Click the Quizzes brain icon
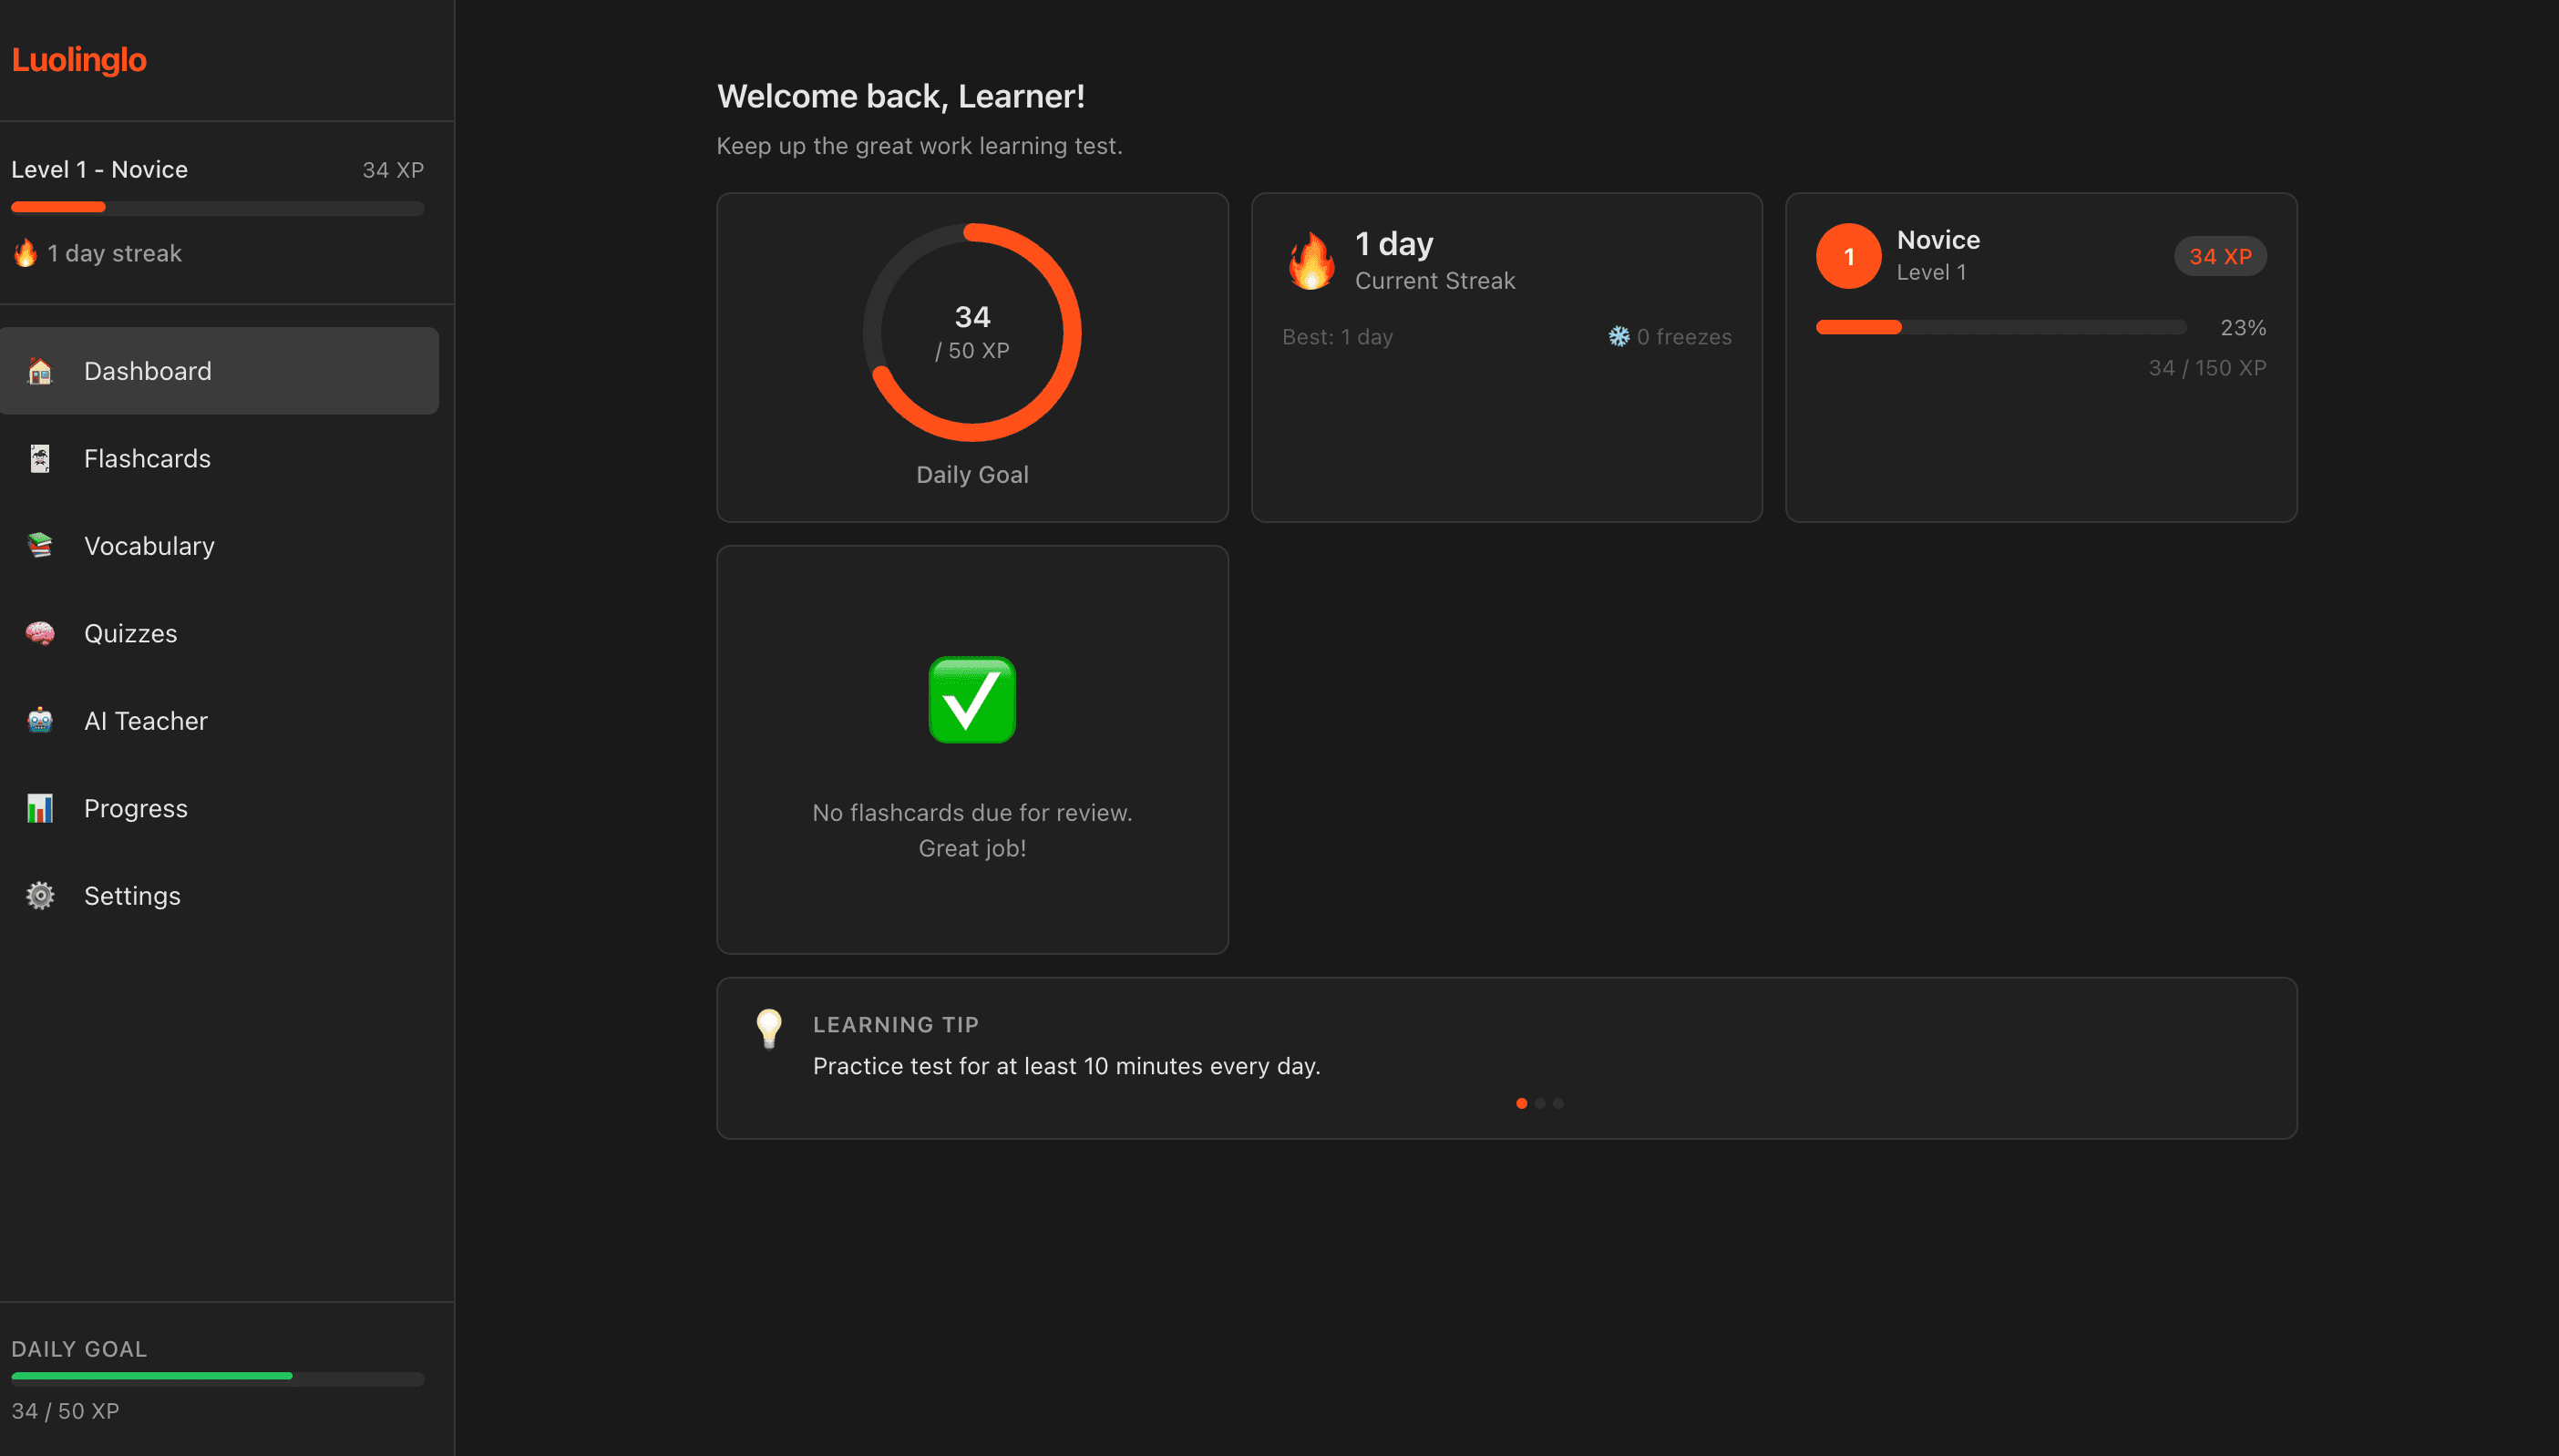This screenshot has height=1456, width=2559. click(40, 634)
